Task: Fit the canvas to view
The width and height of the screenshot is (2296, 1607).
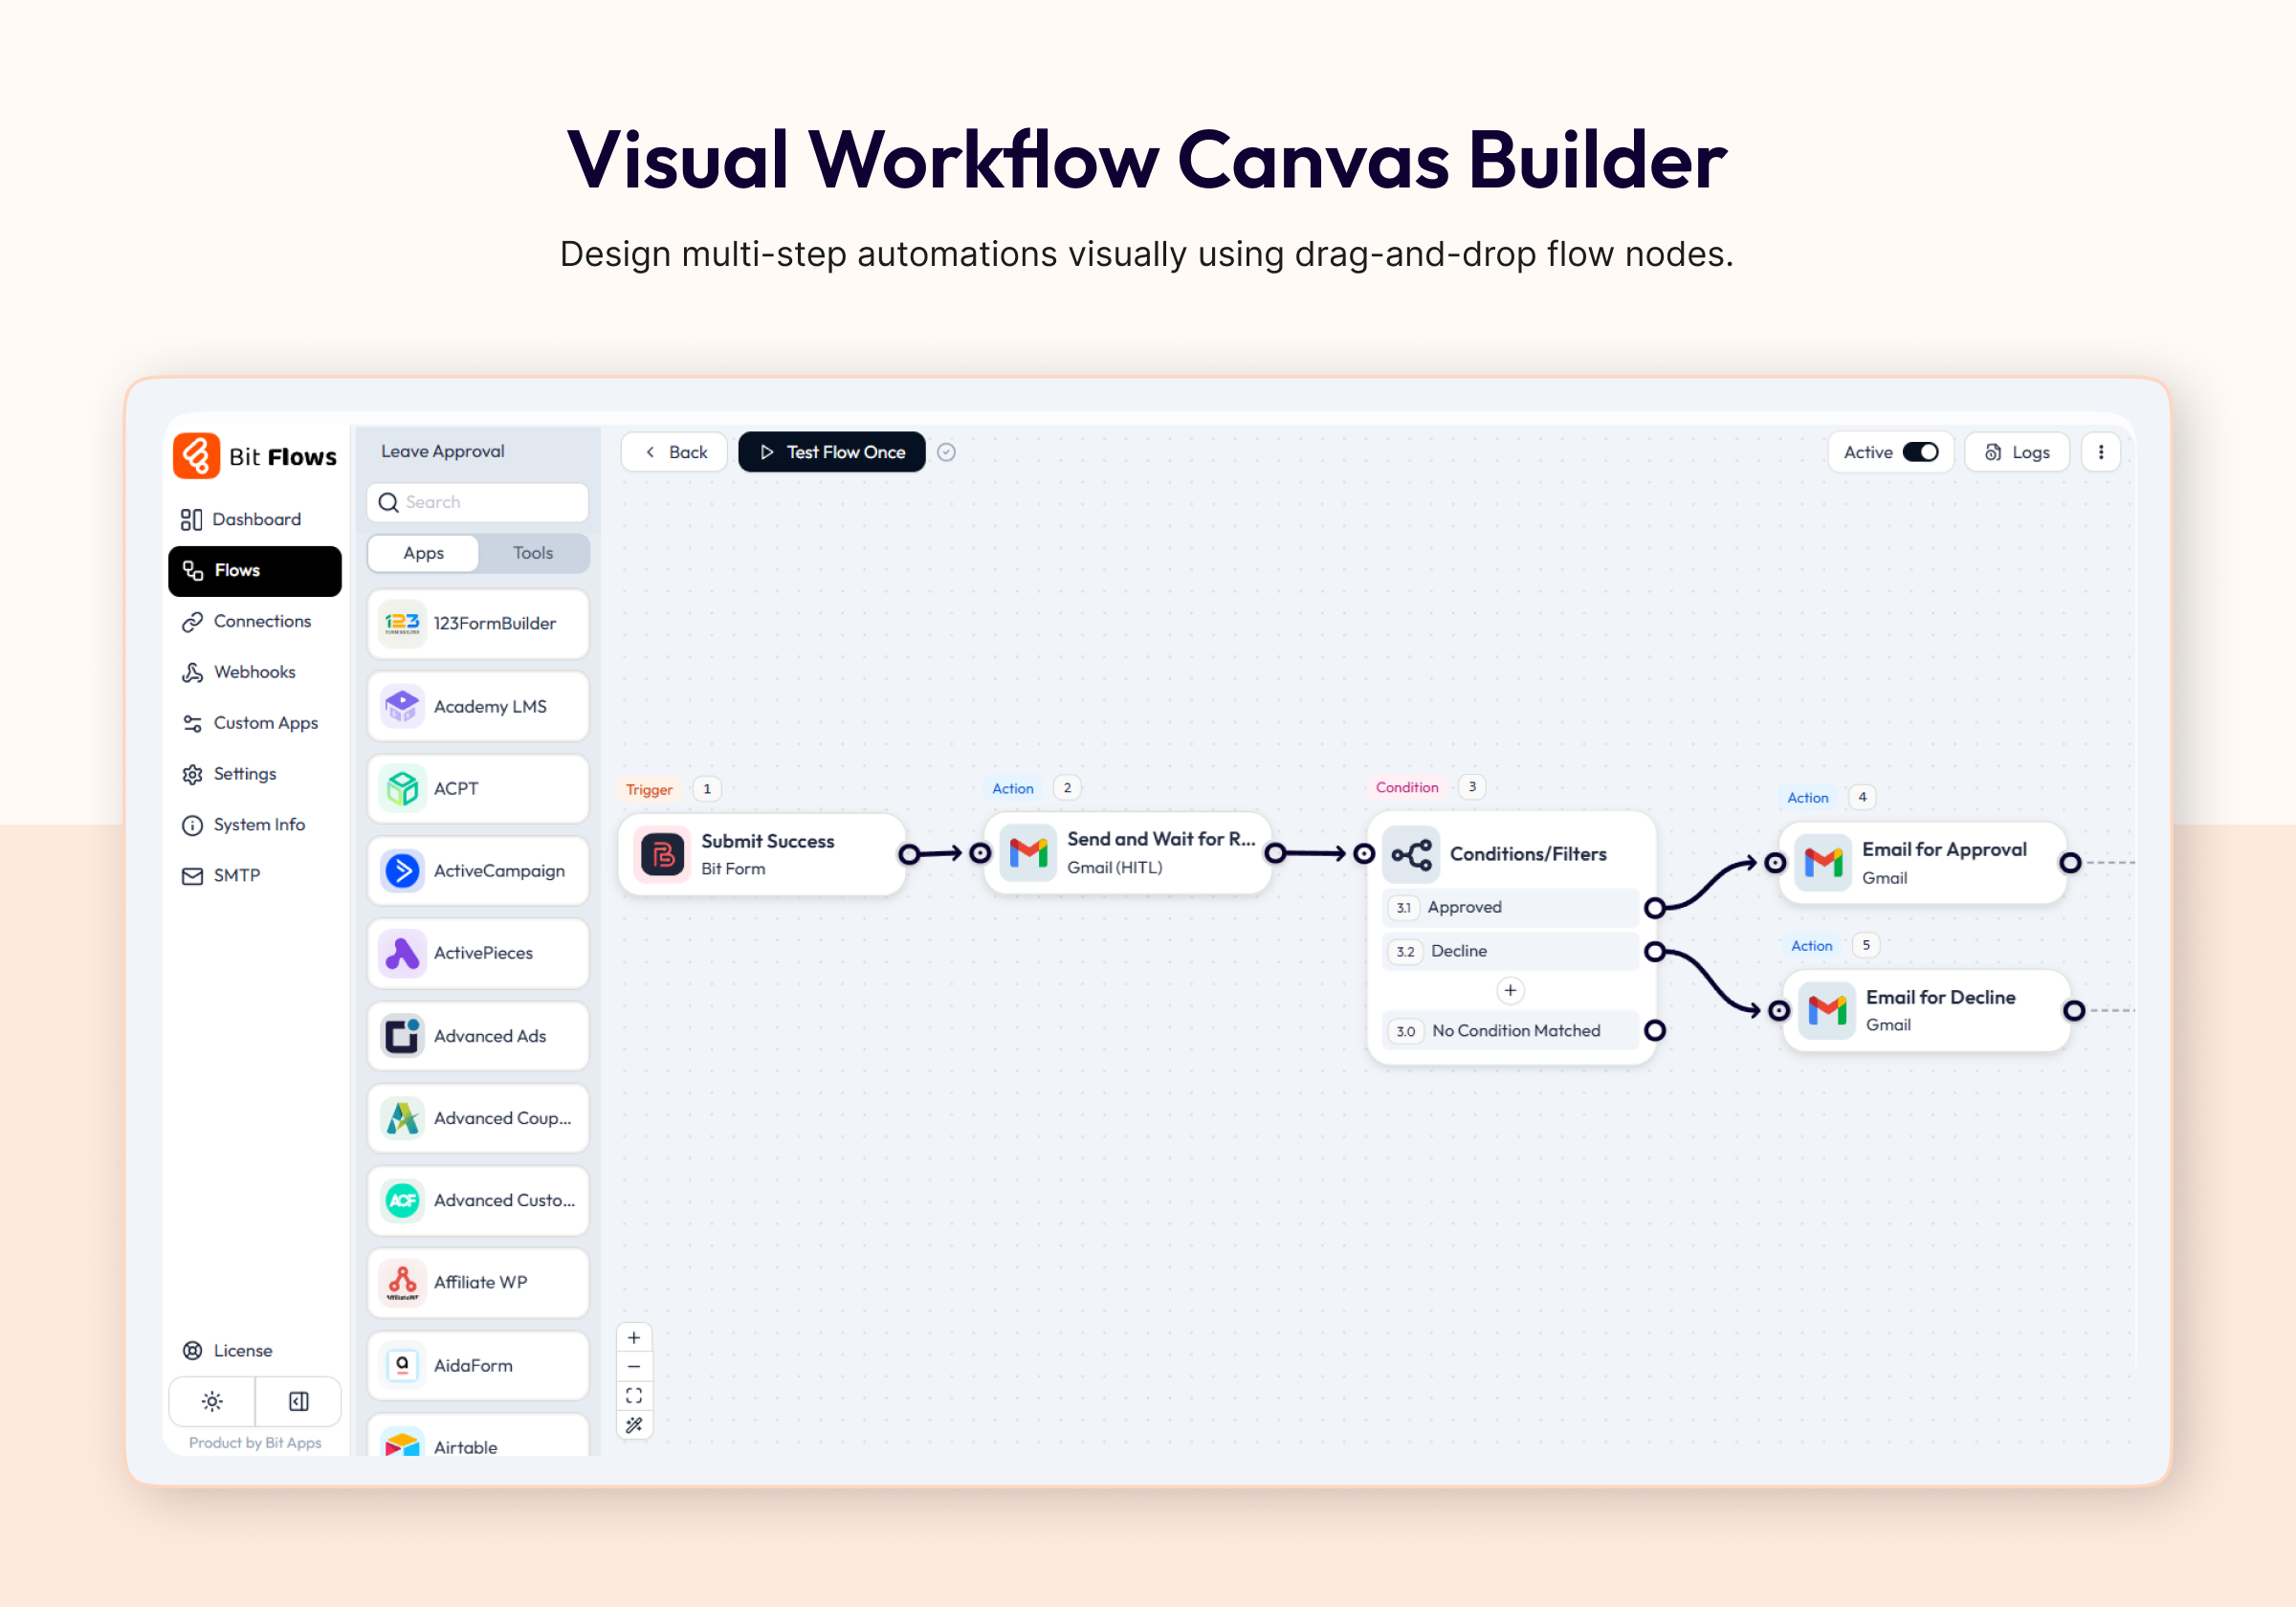Action: coord(634,1396)
